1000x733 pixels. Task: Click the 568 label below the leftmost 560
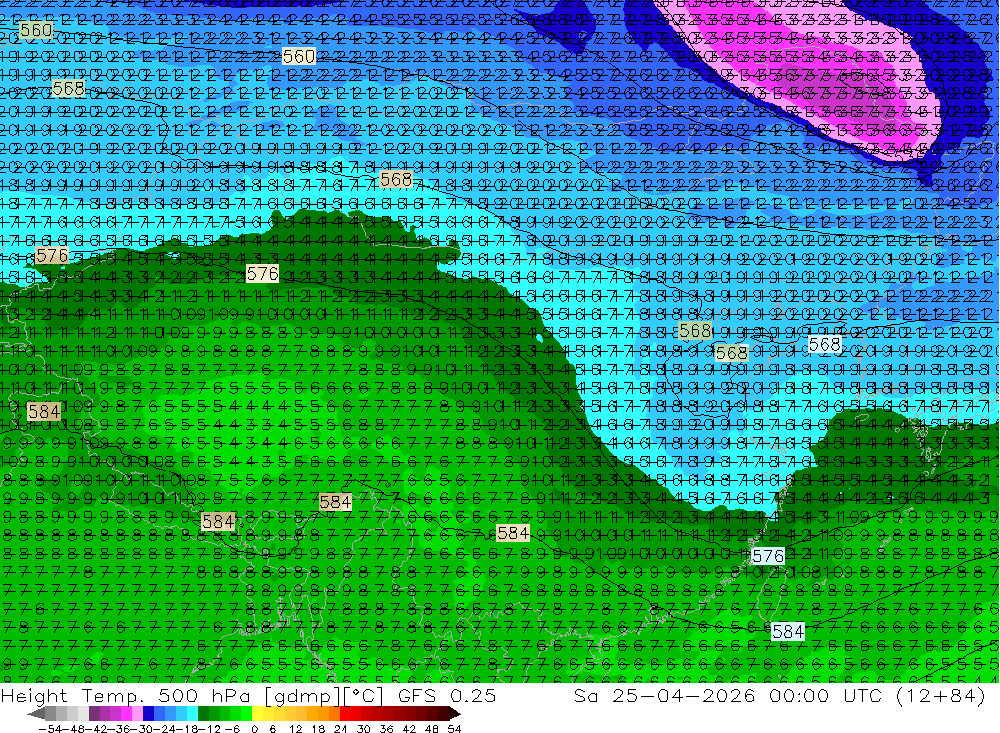point(68,88)
